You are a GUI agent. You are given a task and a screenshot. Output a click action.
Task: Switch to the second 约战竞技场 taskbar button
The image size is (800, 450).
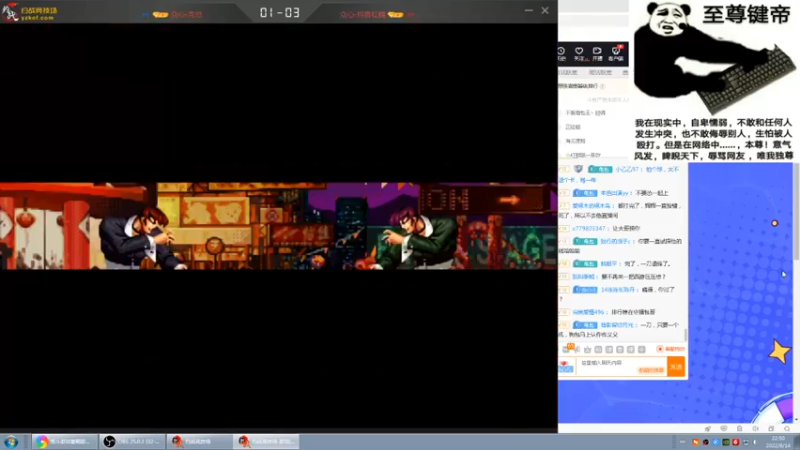click(266, 442)
